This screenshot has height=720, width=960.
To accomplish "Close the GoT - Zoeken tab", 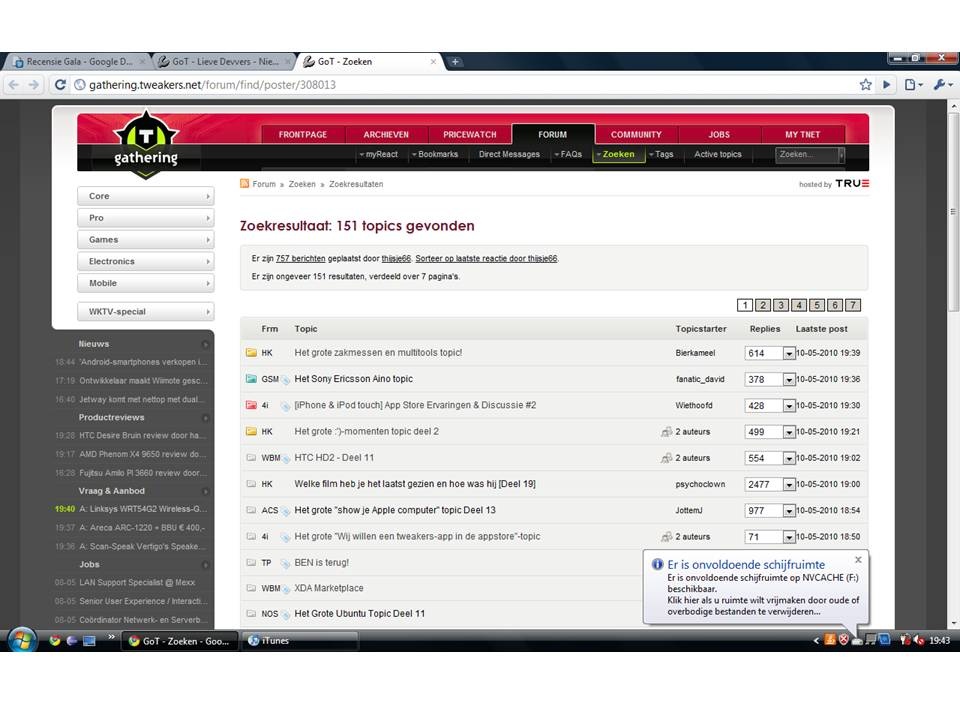I will pyautogui.click(x=433, y=61).
